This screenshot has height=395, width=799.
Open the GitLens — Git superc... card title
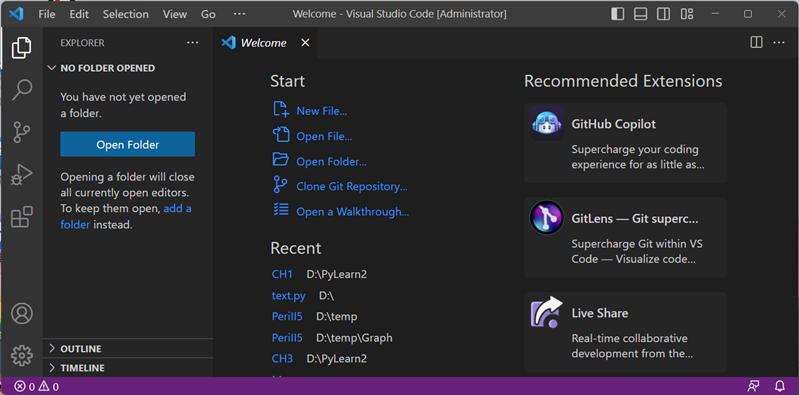pos(635,219)
